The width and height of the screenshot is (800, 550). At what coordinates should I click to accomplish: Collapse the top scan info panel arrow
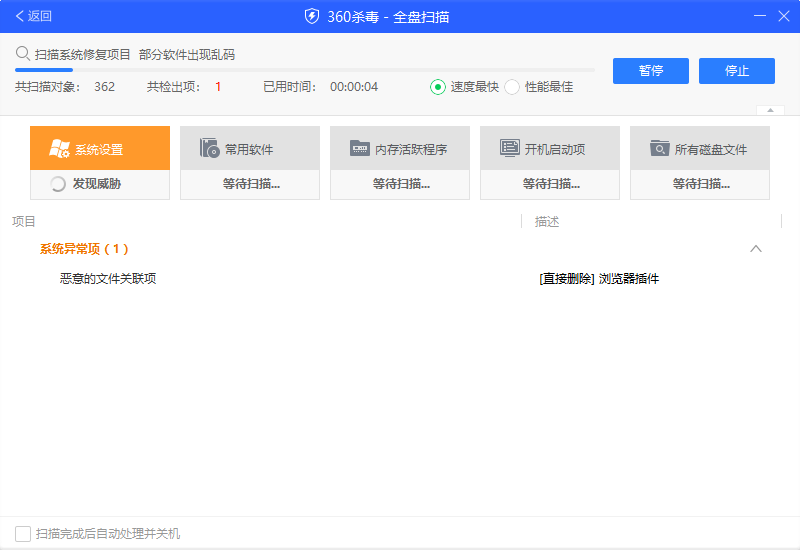[769, 109]
